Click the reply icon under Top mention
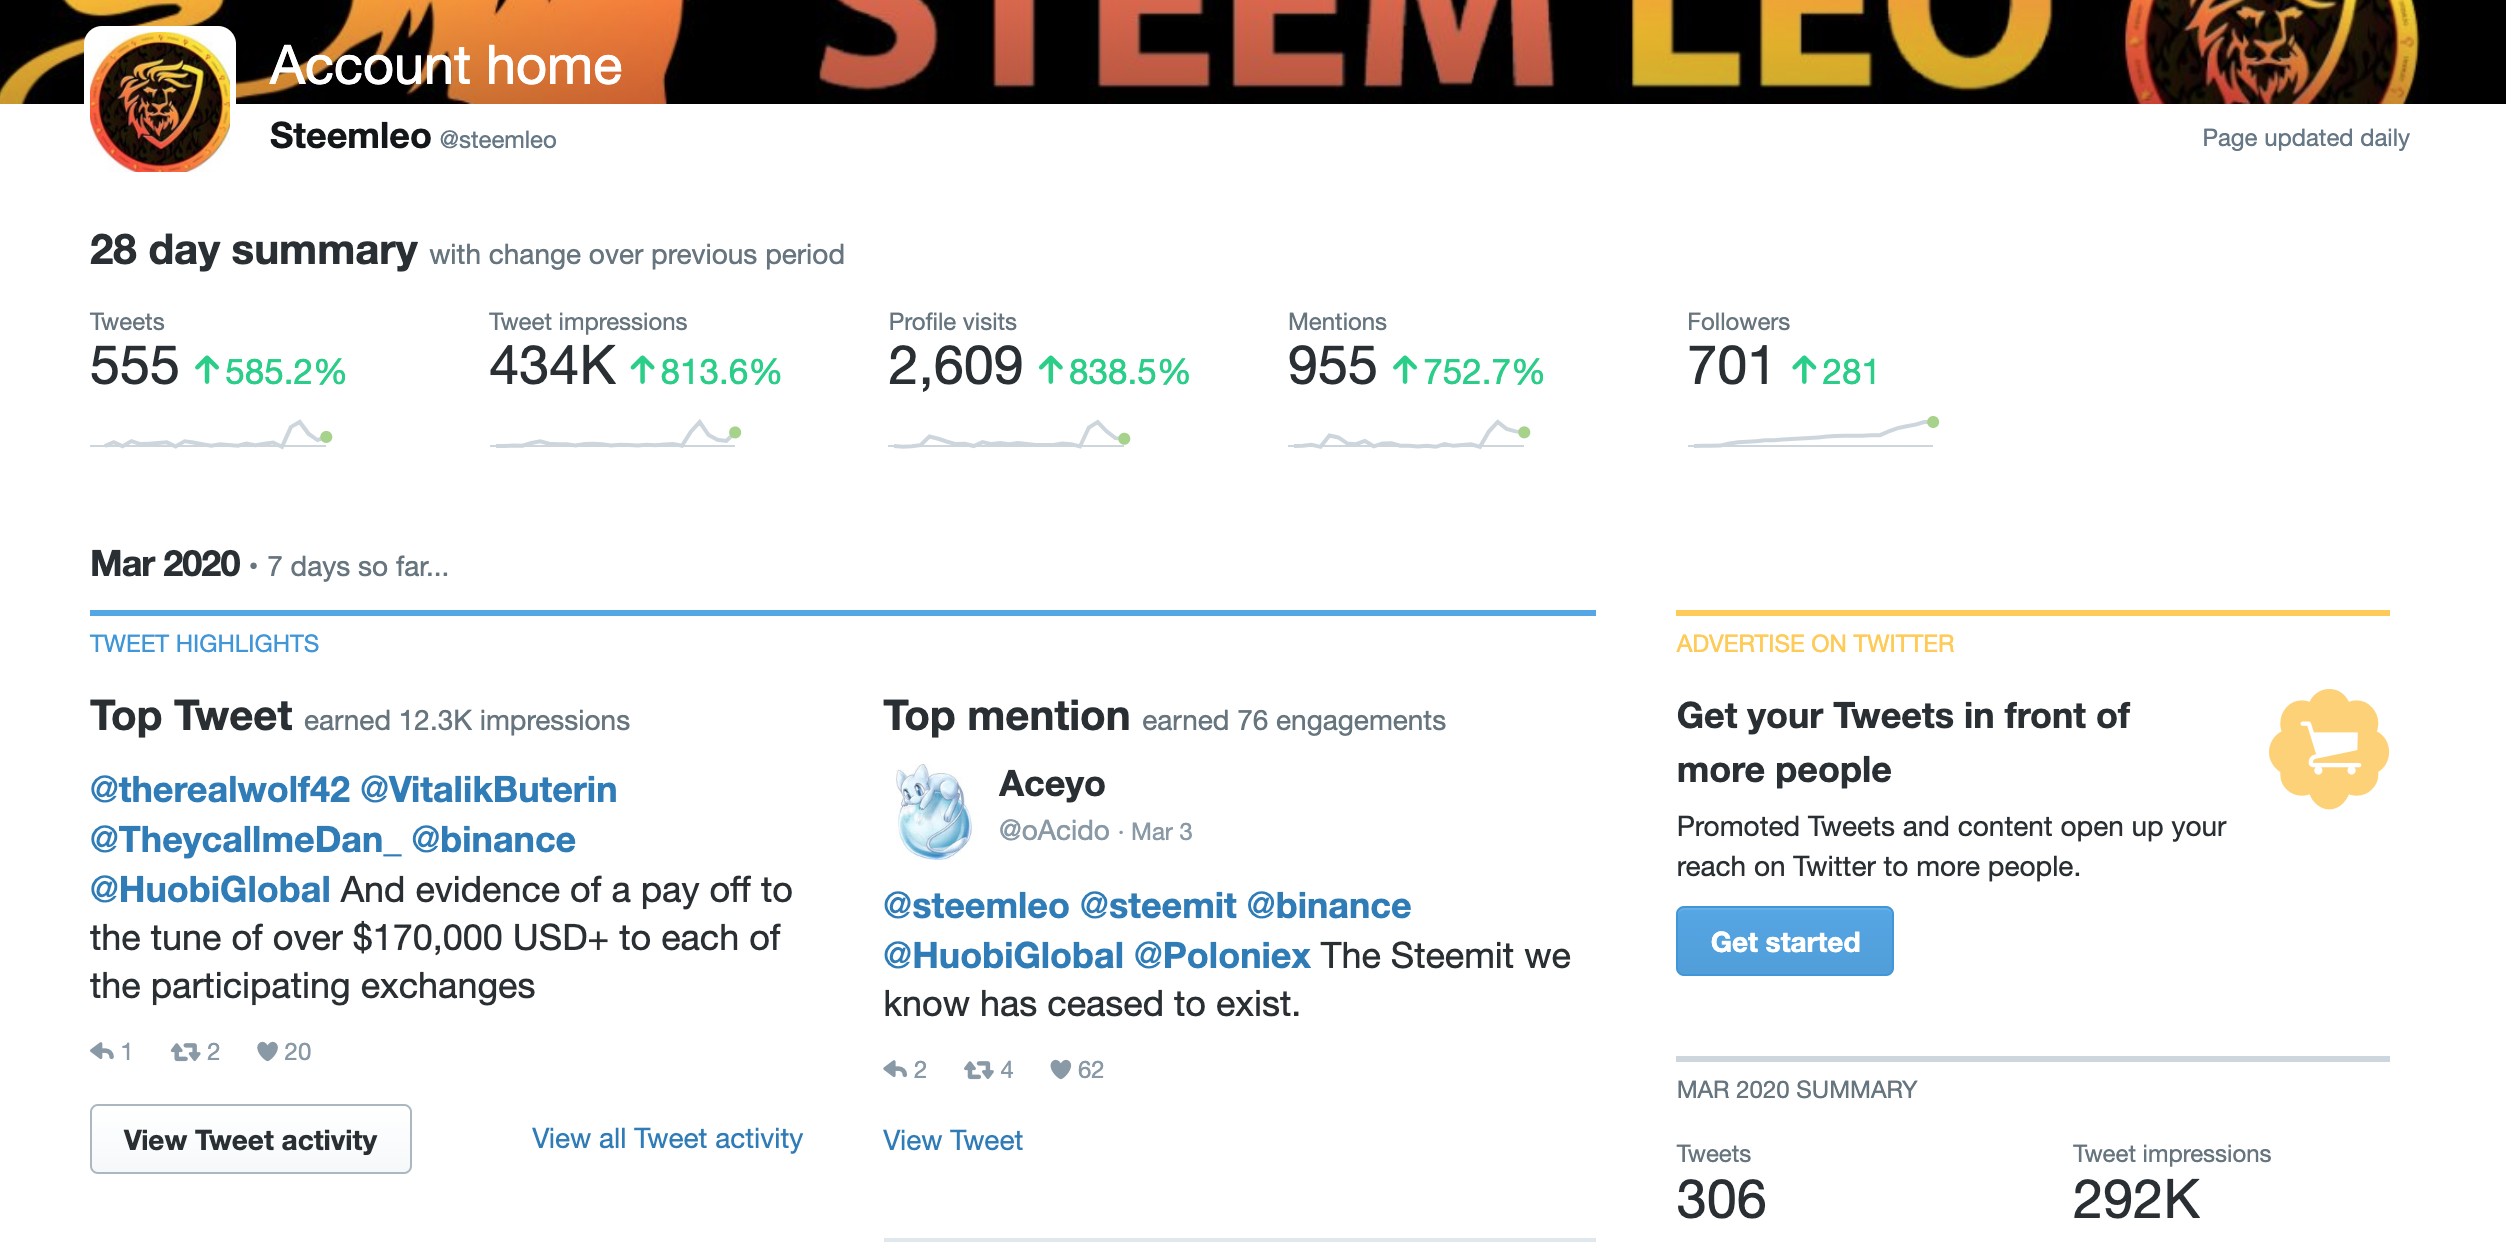Image resolution: width=2506 pixels, height=1248 pixels. point(895,1069)
